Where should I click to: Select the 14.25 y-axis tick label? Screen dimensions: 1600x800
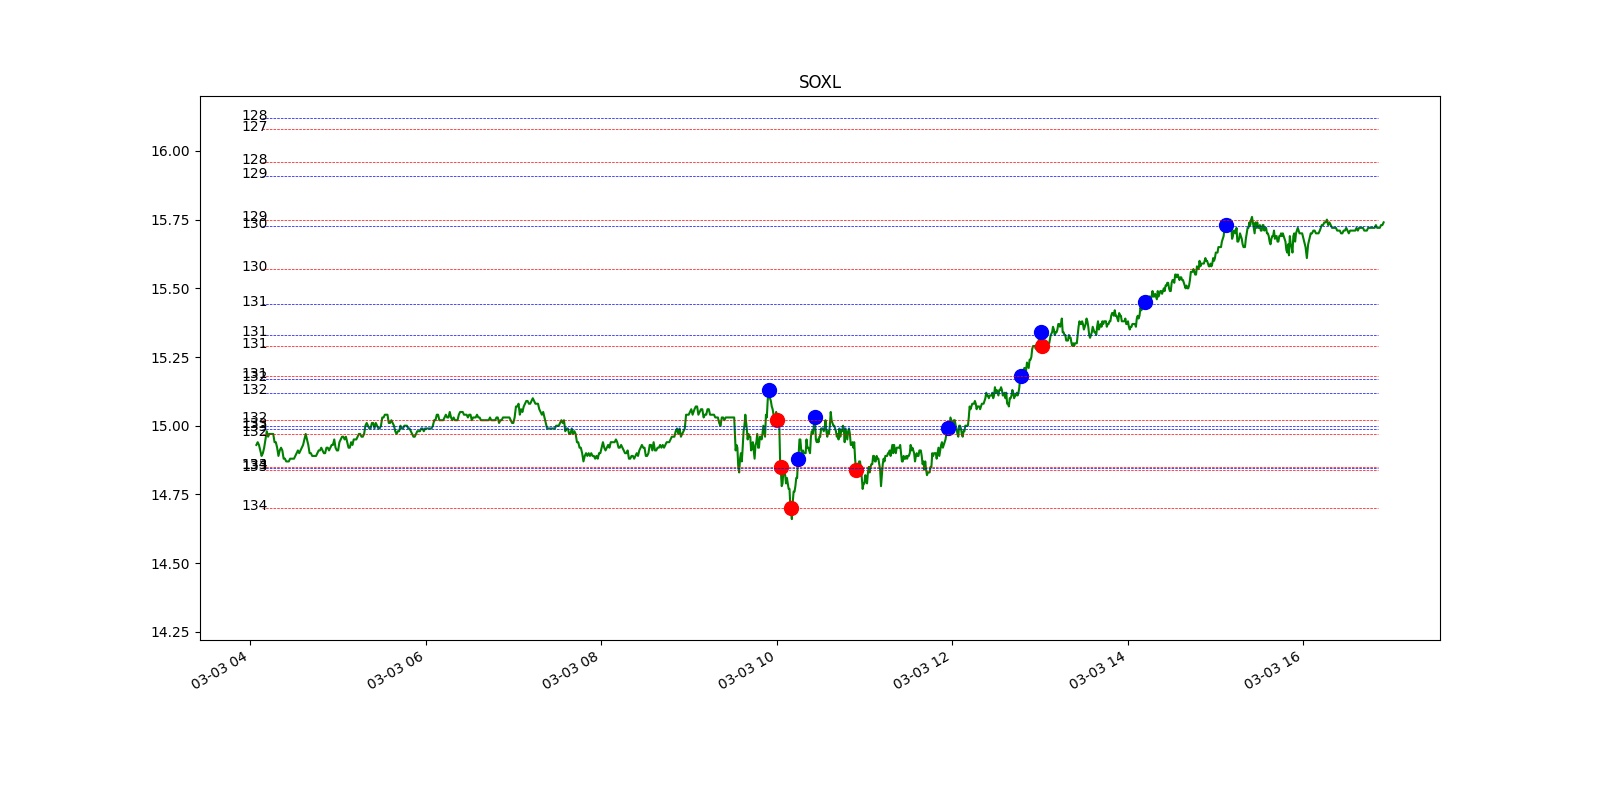170,632
